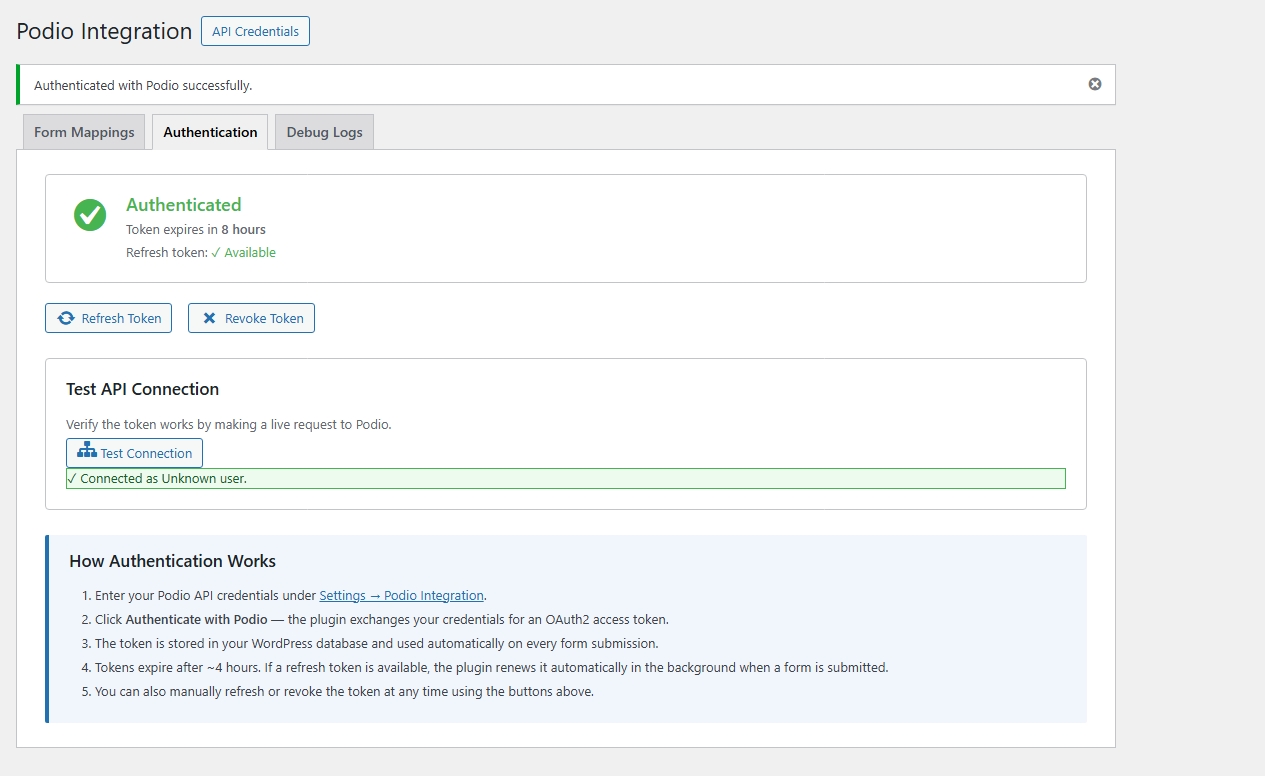Click the Refresh Token button label
This screenshot has height=776, width=1265.
tap(121, 318)
